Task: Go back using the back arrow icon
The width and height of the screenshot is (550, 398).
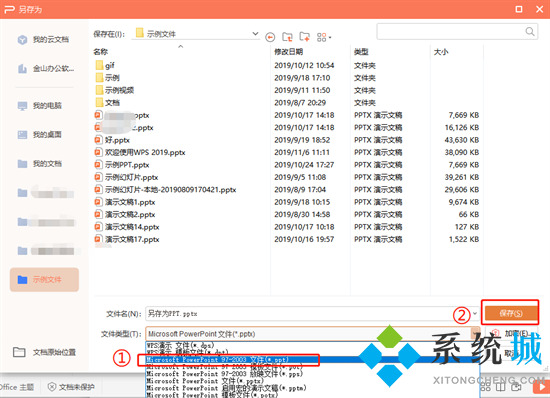Action: [270, 37]
